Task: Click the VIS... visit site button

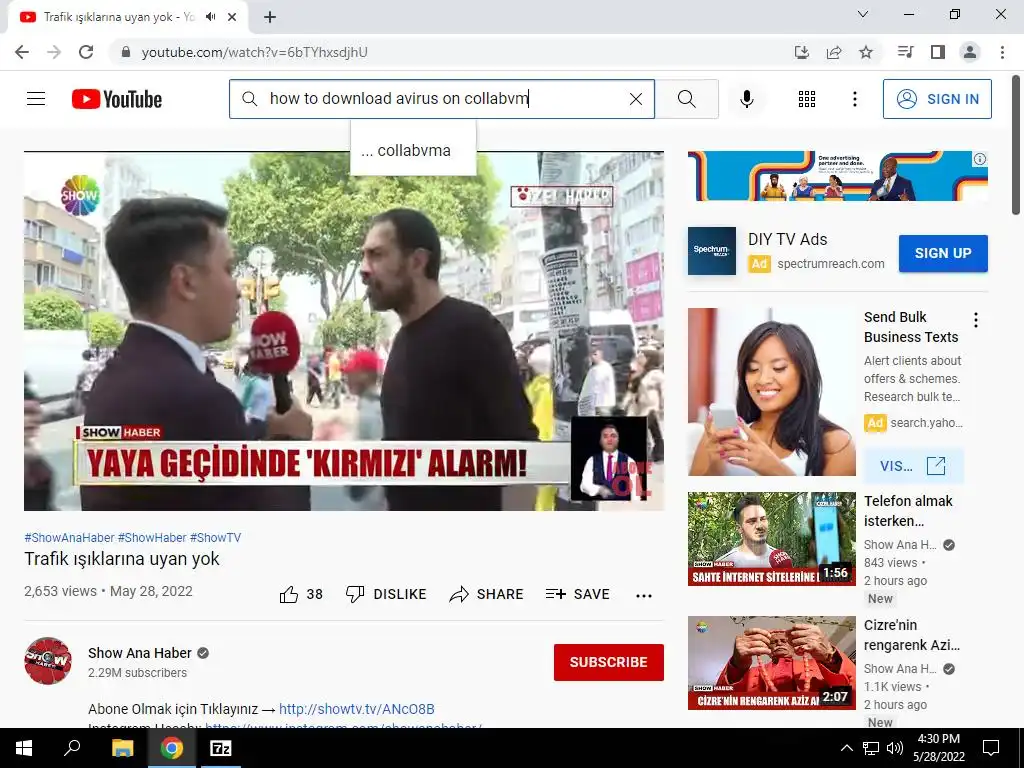Action: point(913,466)
